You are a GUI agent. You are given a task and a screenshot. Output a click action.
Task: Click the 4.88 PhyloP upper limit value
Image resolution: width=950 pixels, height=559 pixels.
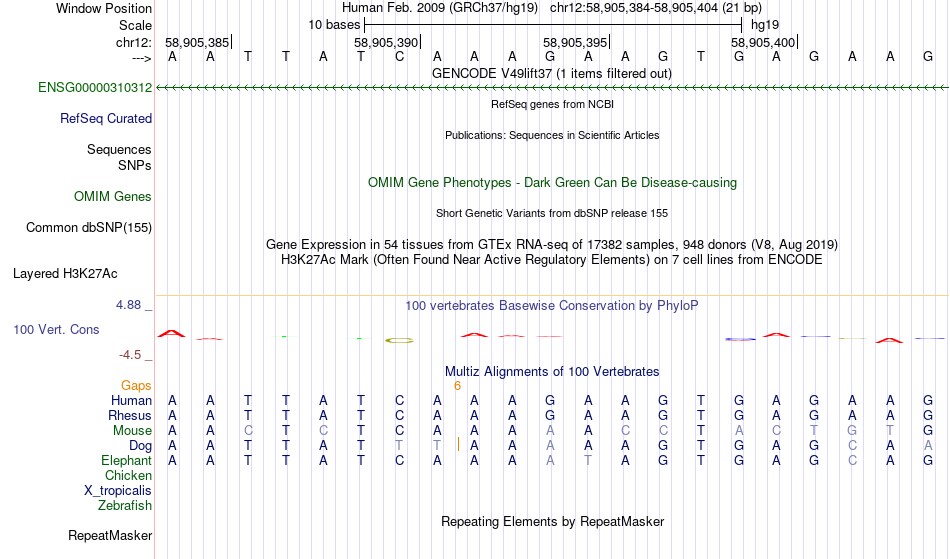(128, 305)
